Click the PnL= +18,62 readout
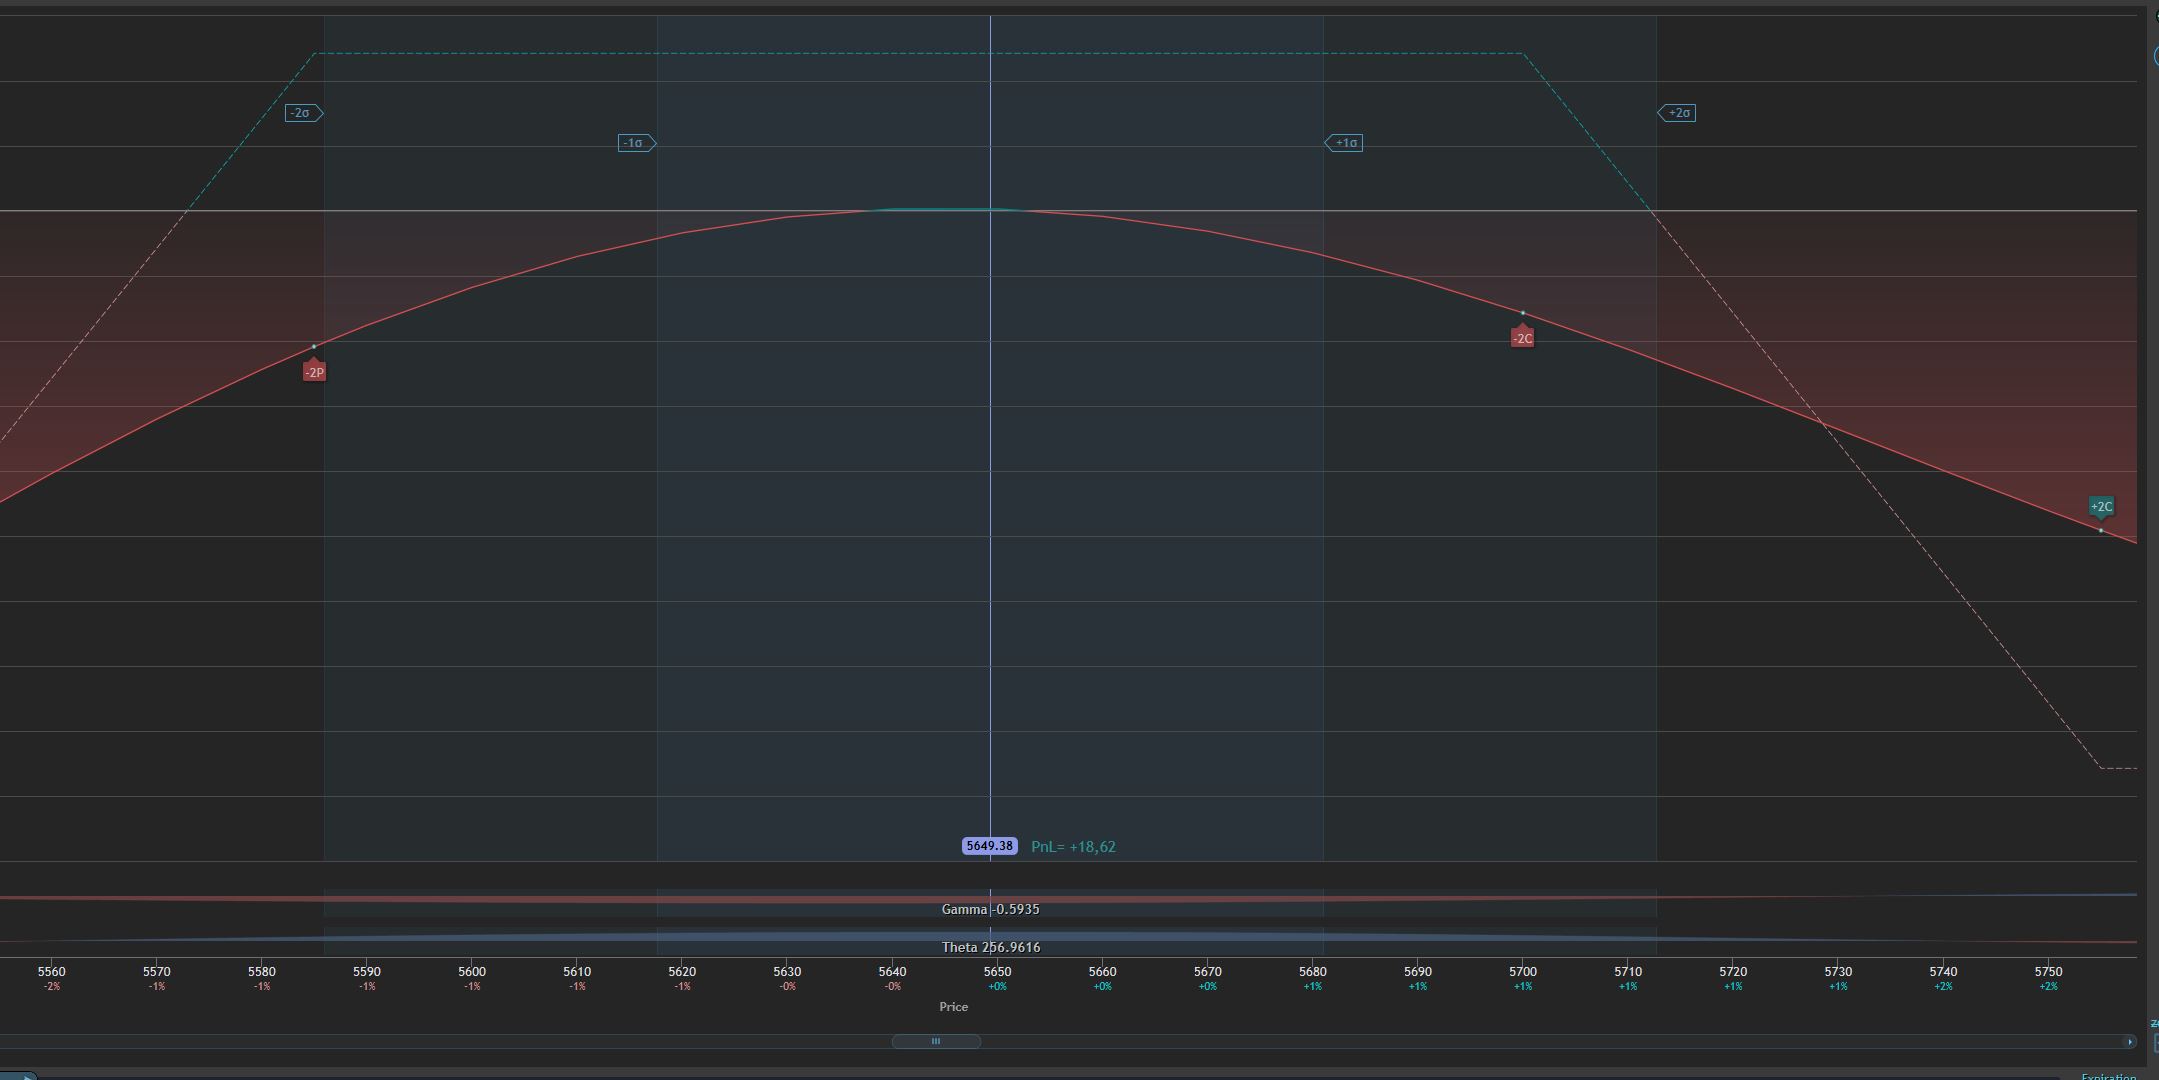2159x1080 pixels. (1073, 847)
